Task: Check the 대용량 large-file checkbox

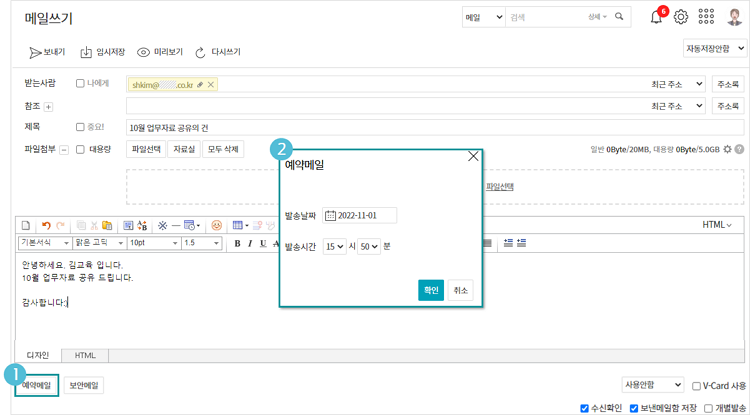Action: (80, 150)
